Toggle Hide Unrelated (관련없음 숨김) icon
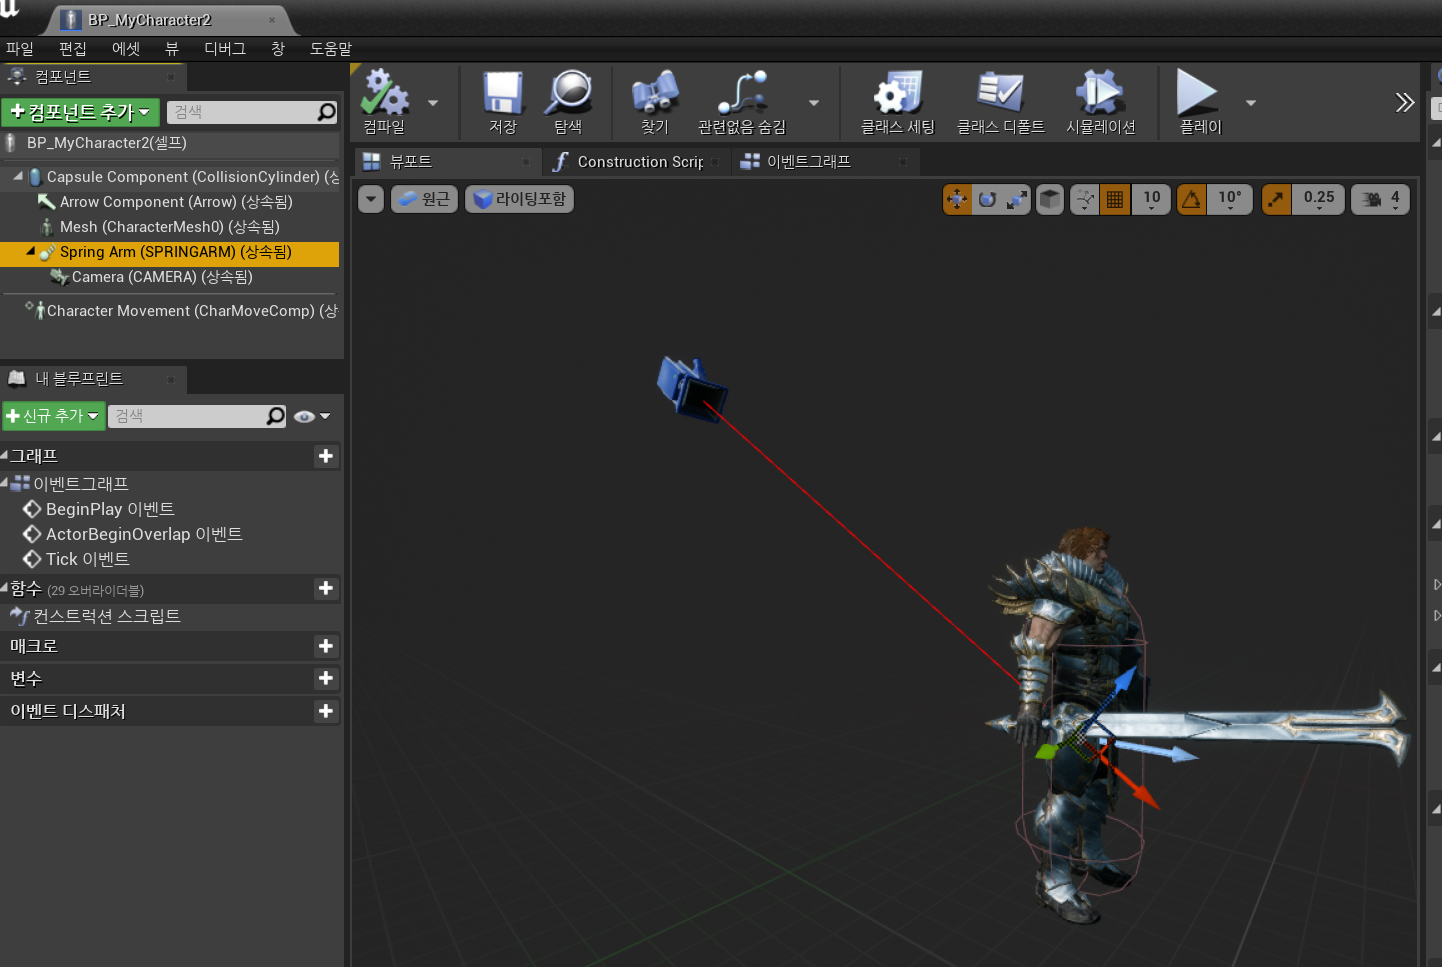This screenshot has height=967, width=1442. (742, 93)
